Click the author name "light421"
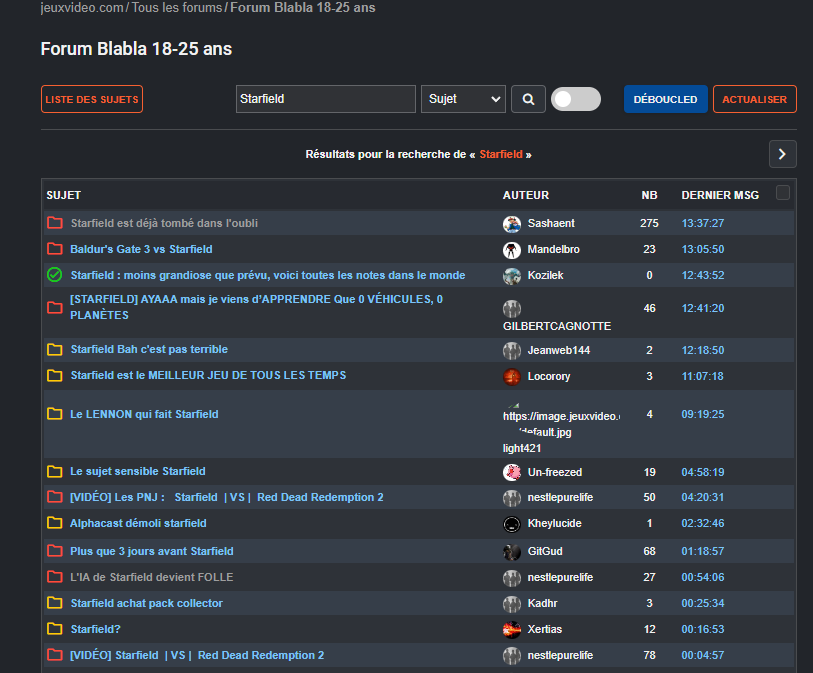 coord(522,448)
